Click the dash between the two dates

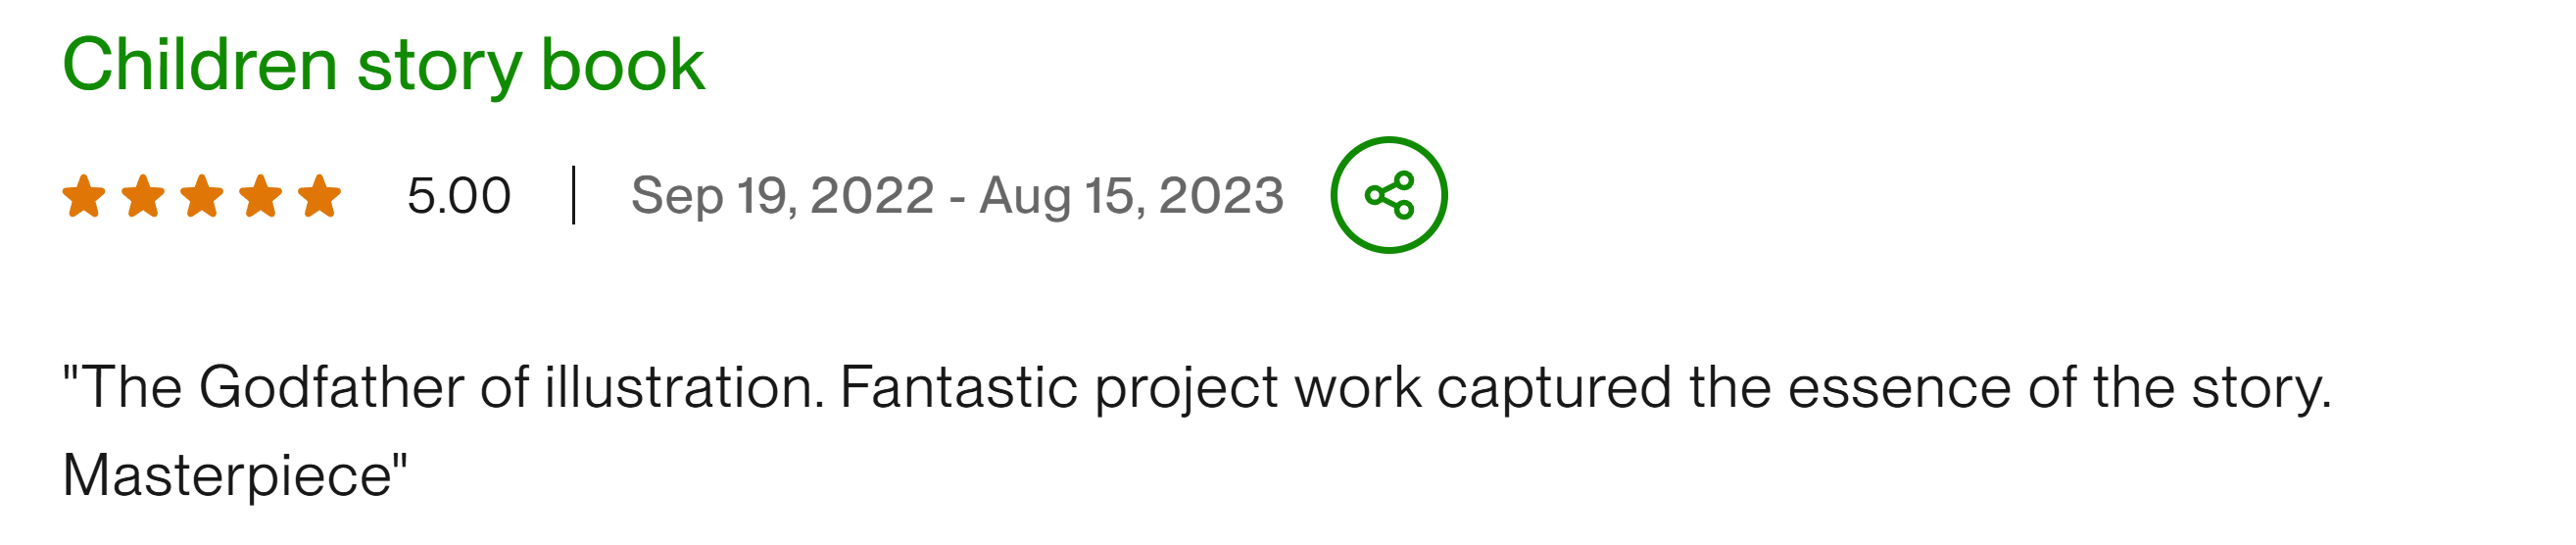(x=957, y=197)
